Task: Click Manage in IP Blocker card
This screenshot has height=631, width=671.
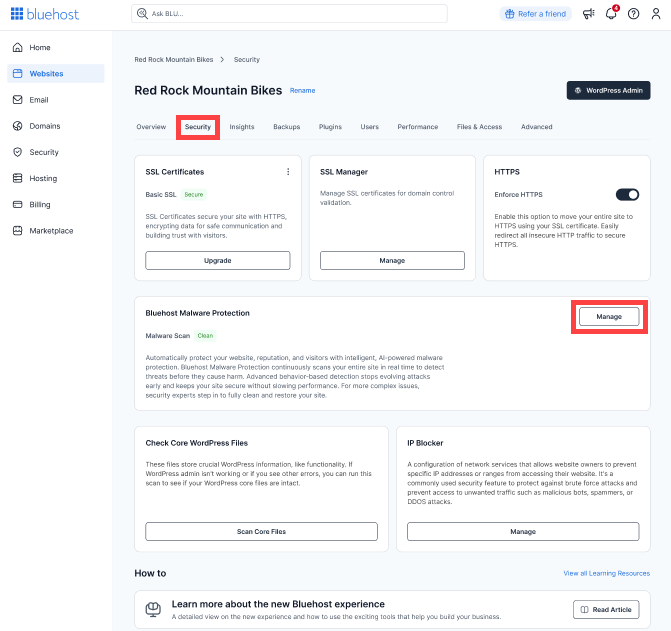Action: tap(523, 531)
